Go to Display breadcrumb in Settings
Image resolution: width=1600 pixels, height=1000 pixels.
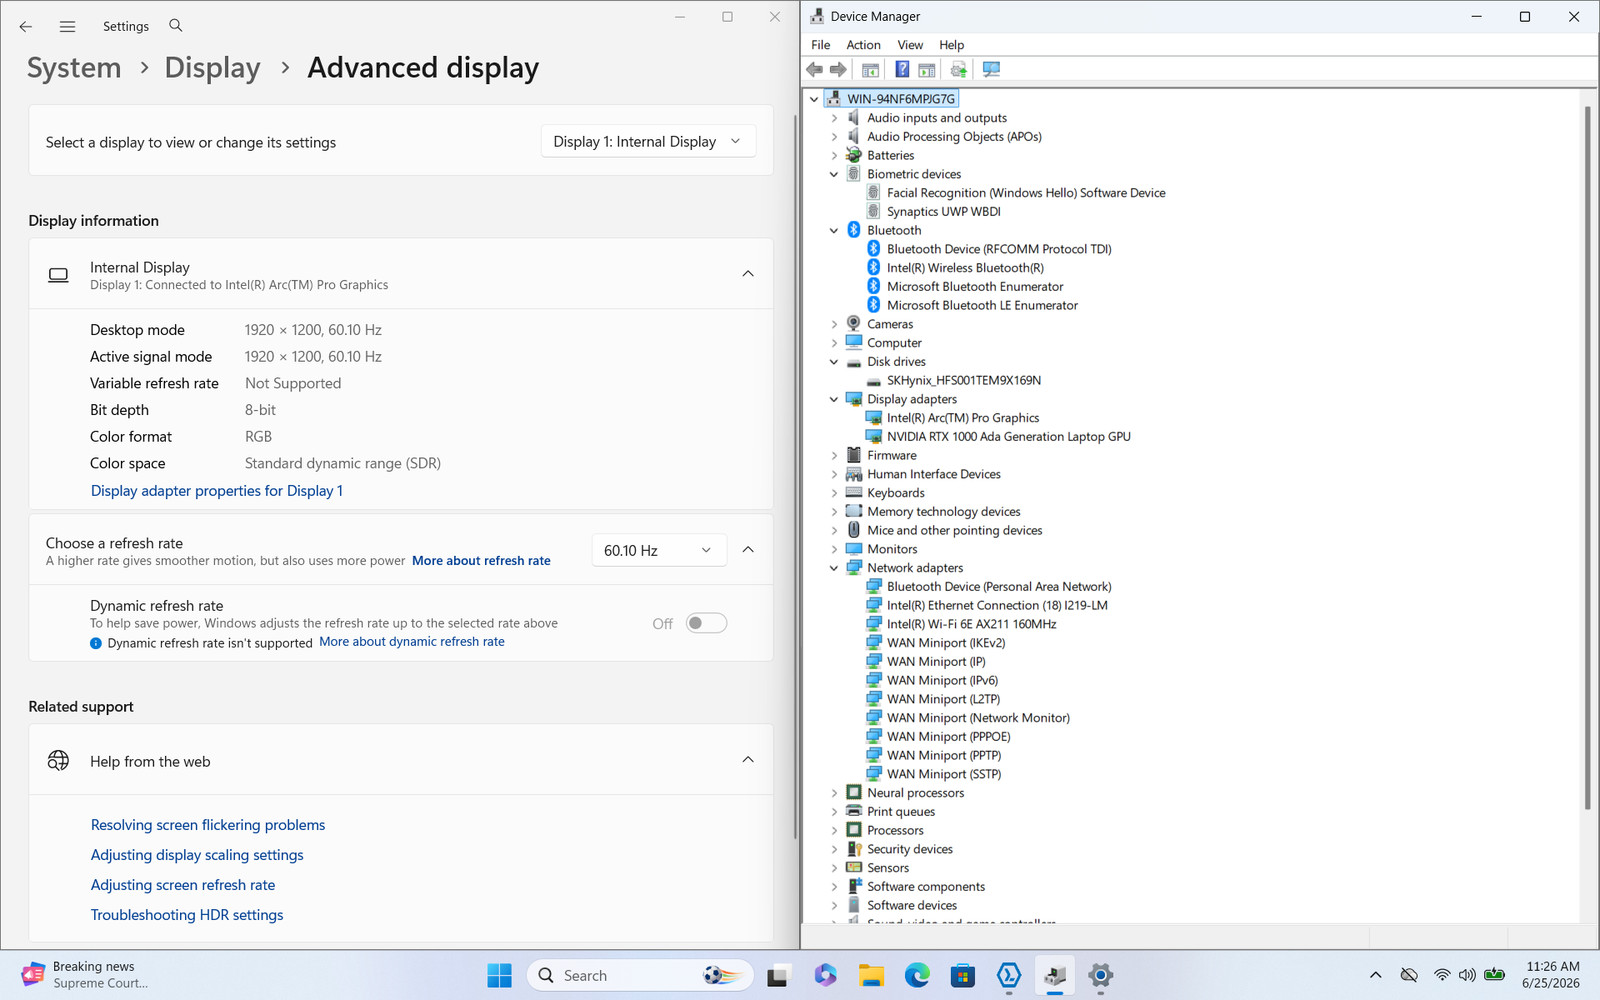tap(212, 68)
